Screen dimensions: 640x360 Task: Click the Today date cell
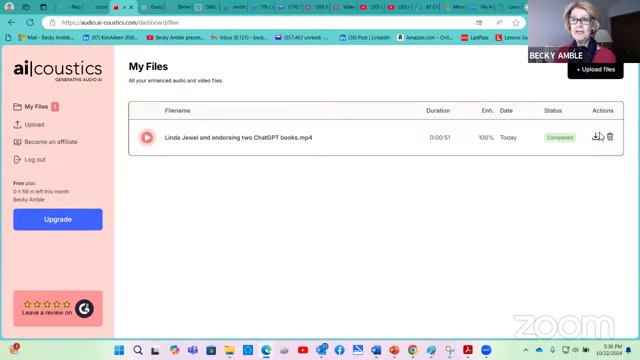pos(508,138)
